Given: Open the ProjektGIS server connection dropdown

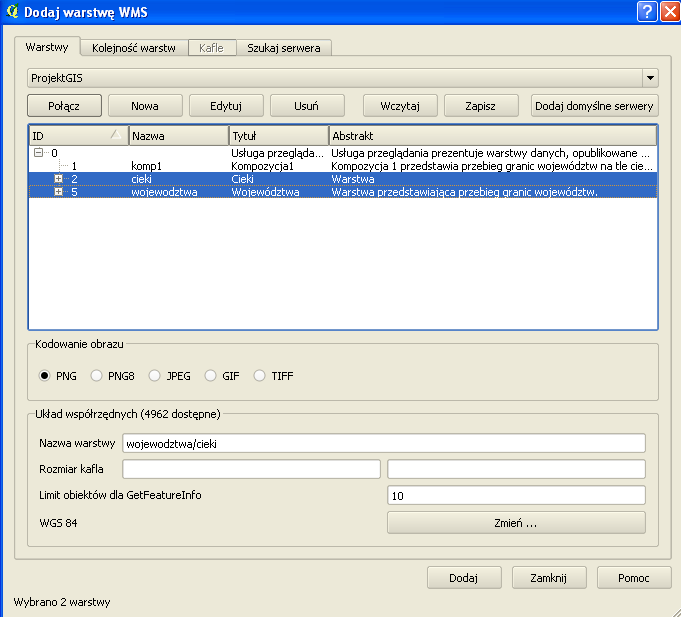Looking at the screenshot, I should (650, 78).
